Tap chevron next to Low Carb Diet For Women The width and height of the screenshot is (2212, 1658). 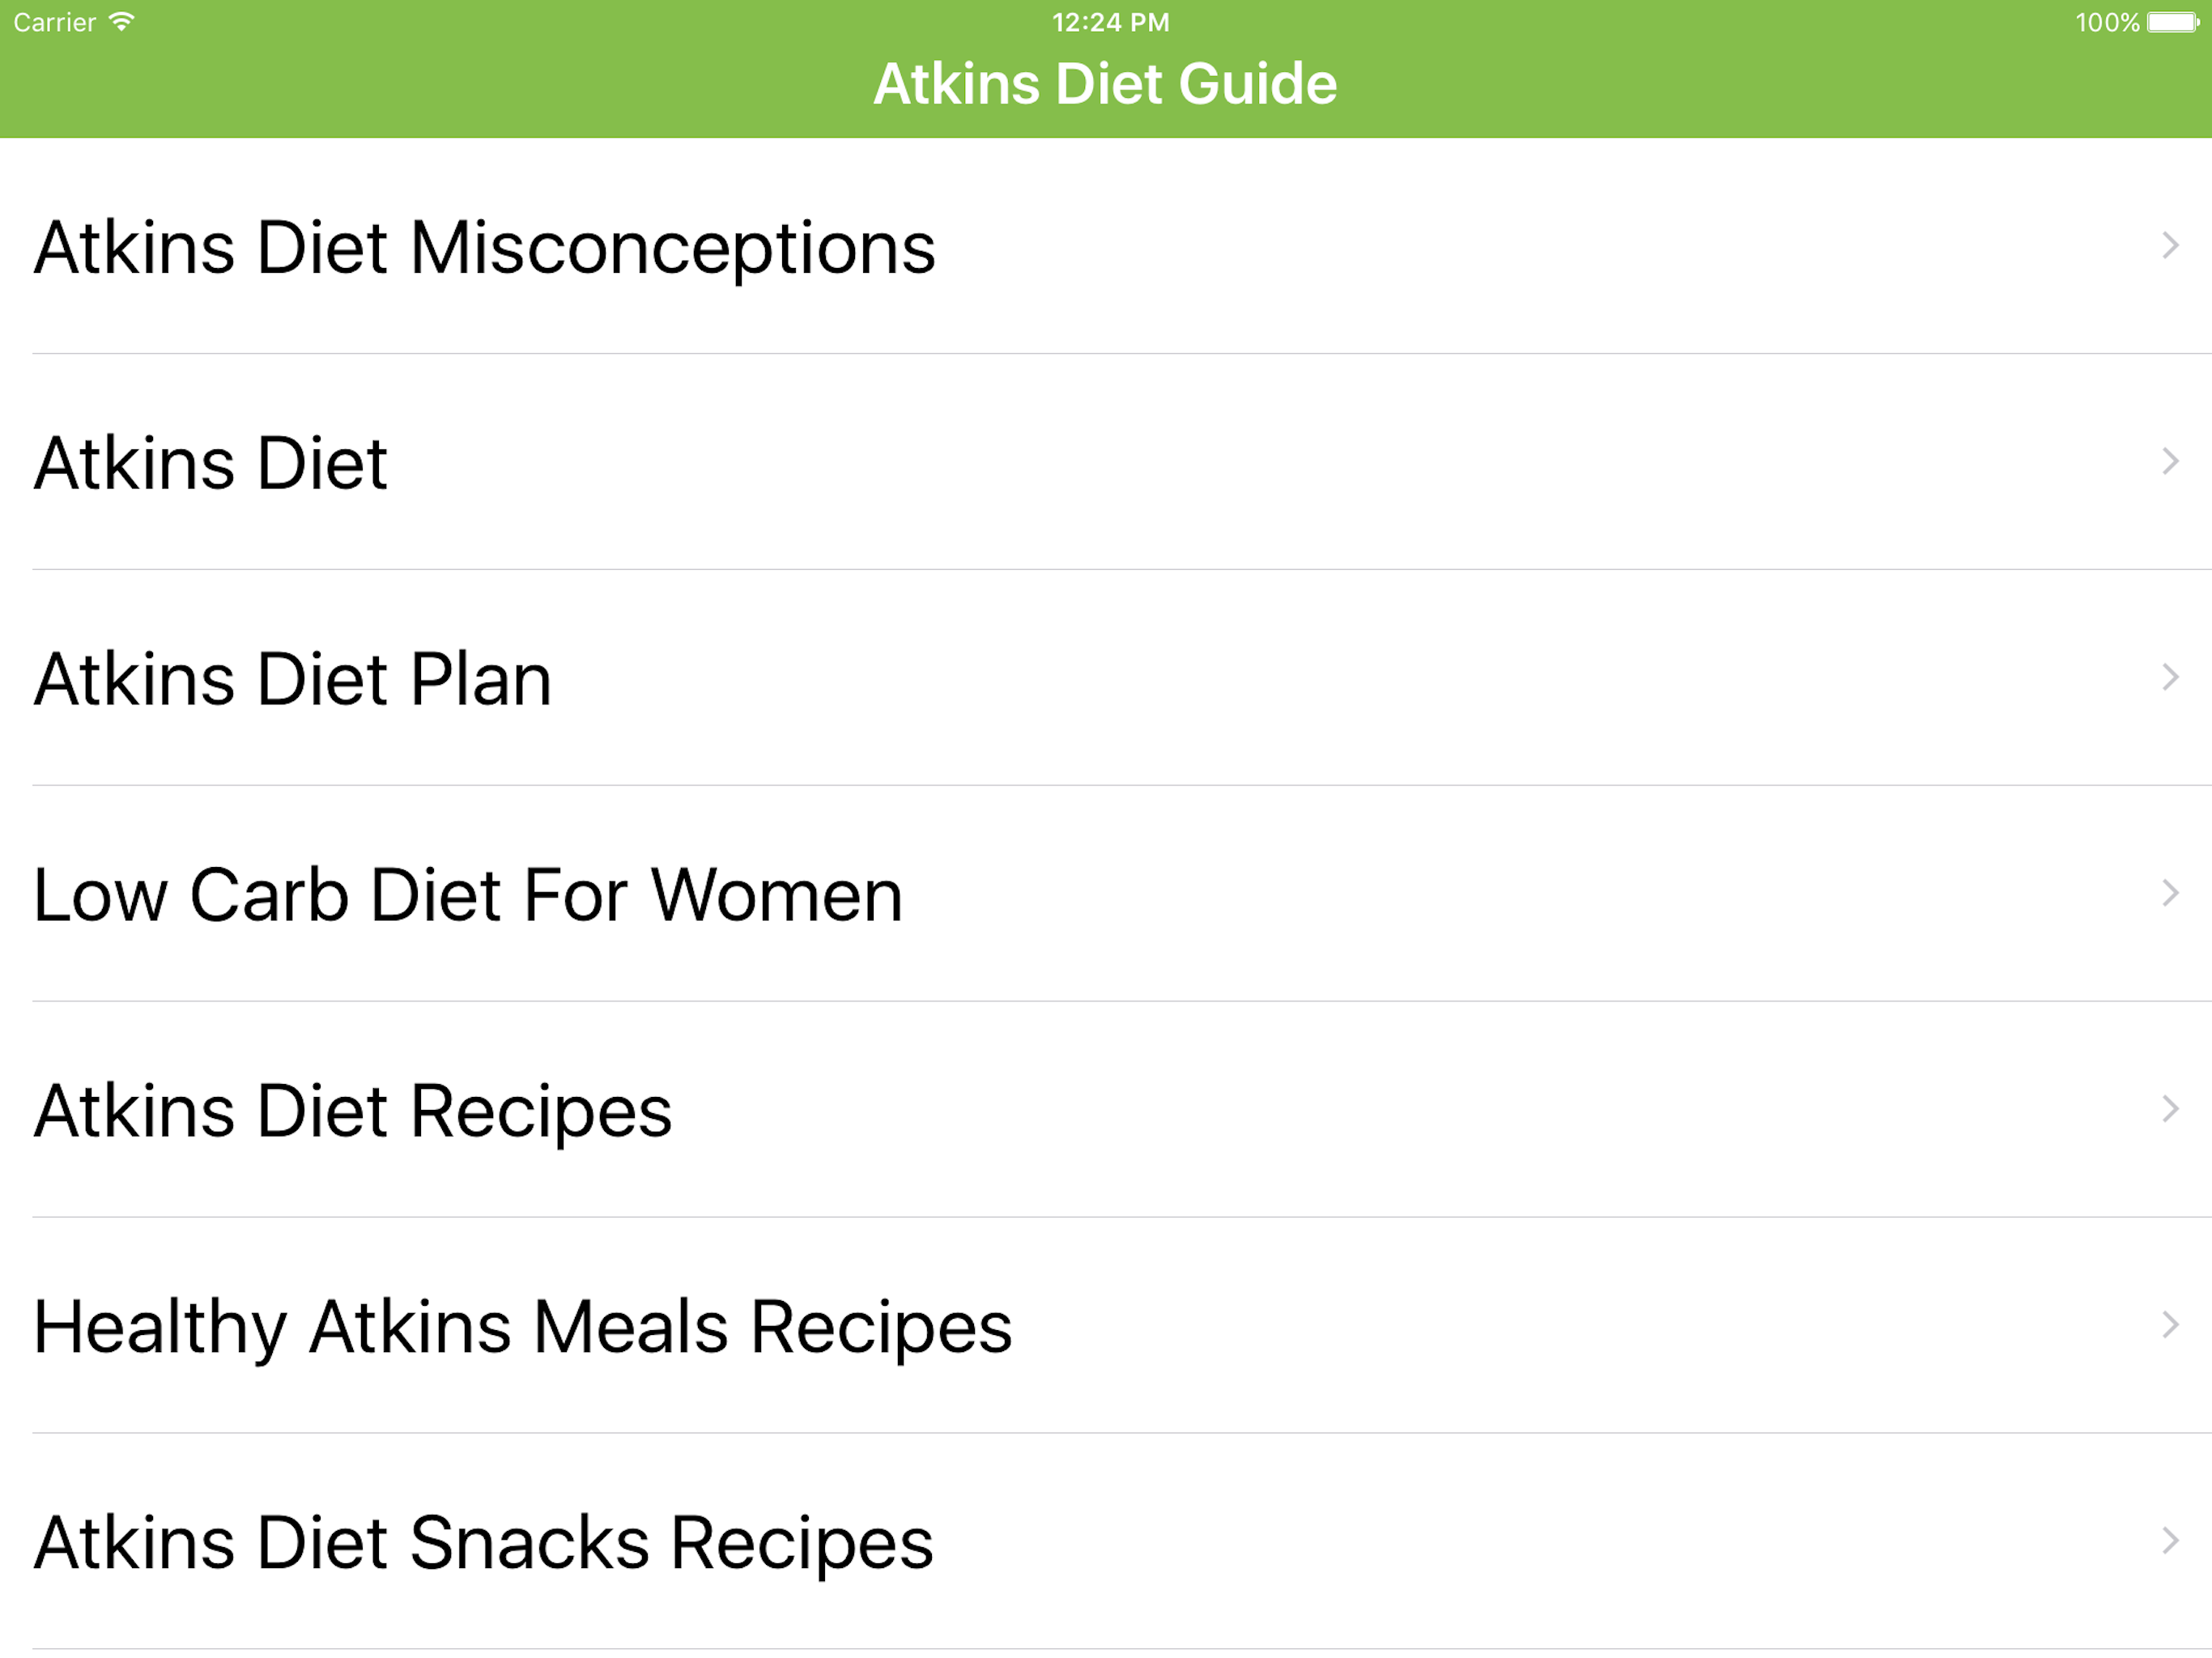click(x=2169, y=894)
